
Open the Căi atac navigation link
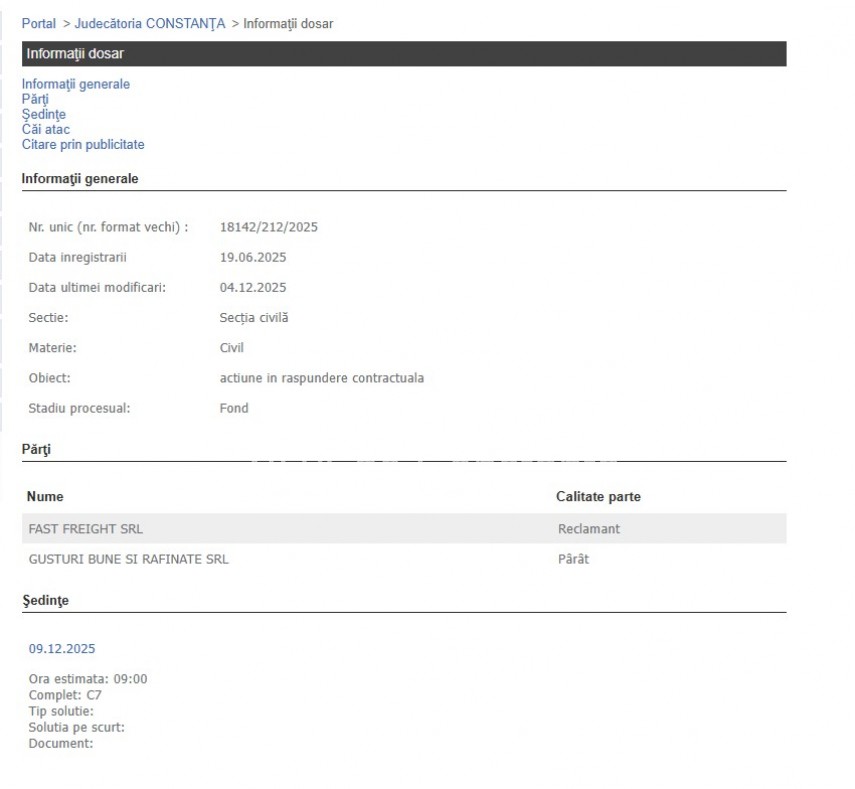click(x=46, y=129)
